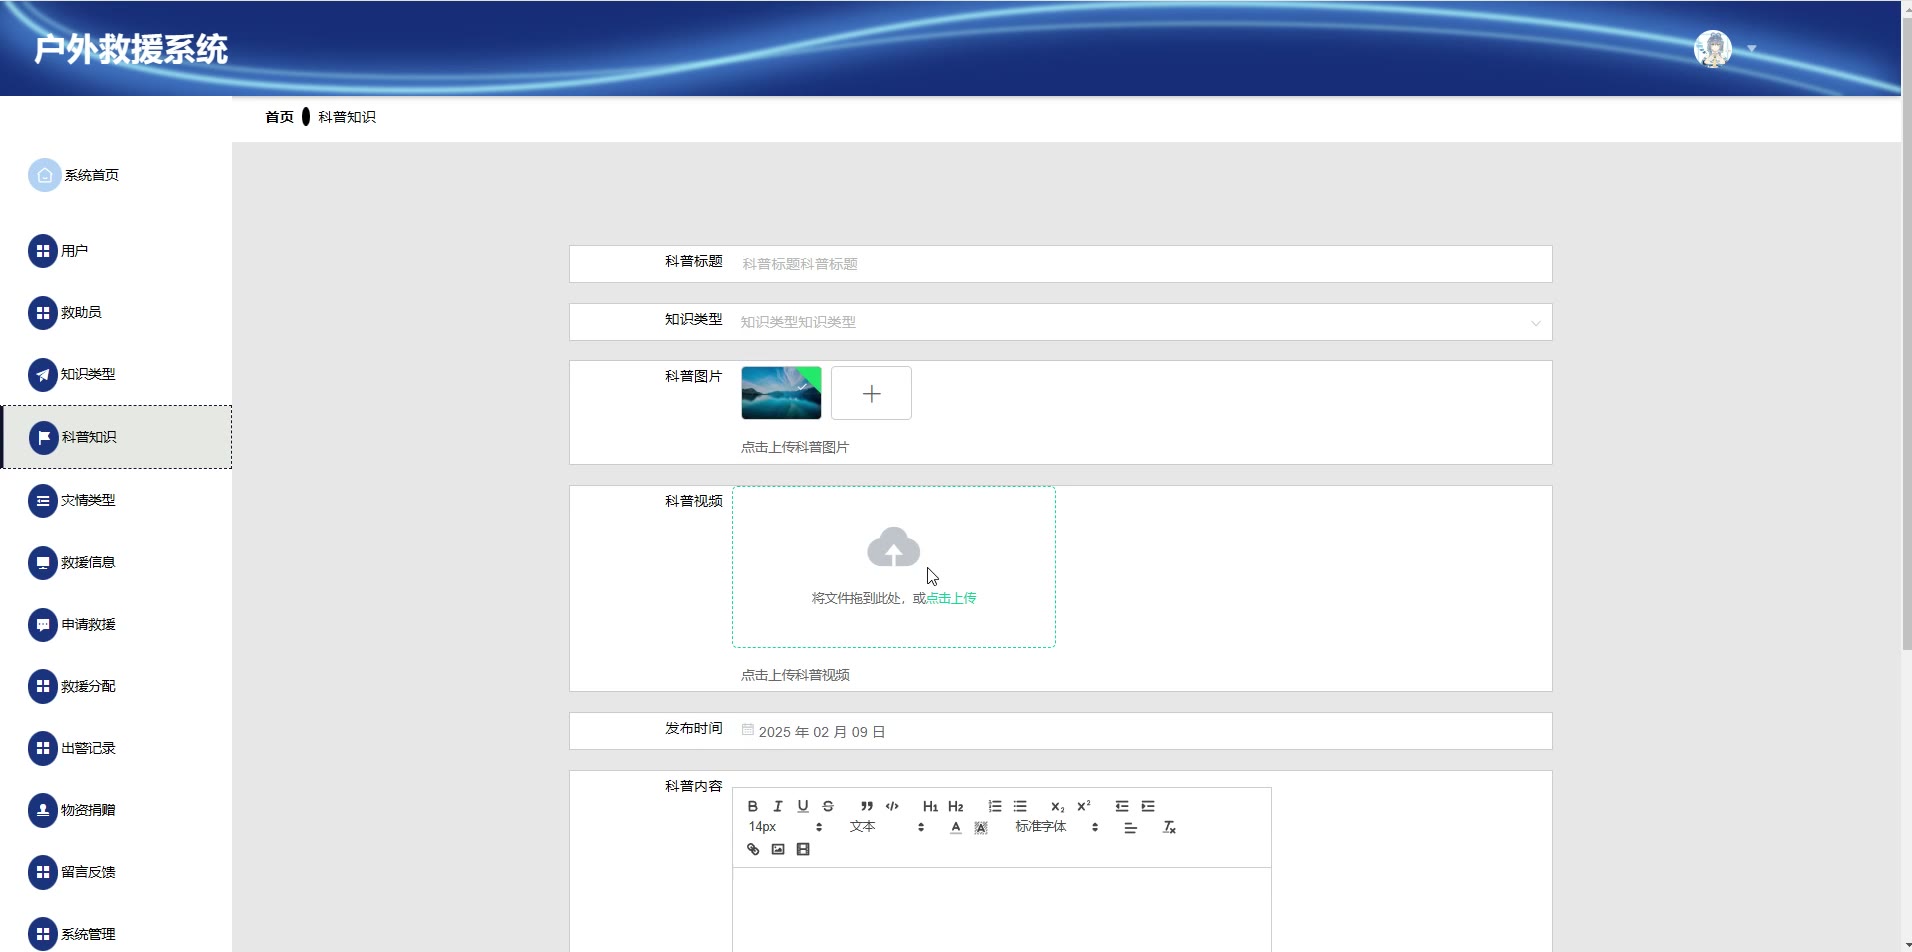The width and height of the screenshot is (1912, 952).
Task: Toggle italic formatting in the editor
Action: pyautogui.click(x=778, y=806)
